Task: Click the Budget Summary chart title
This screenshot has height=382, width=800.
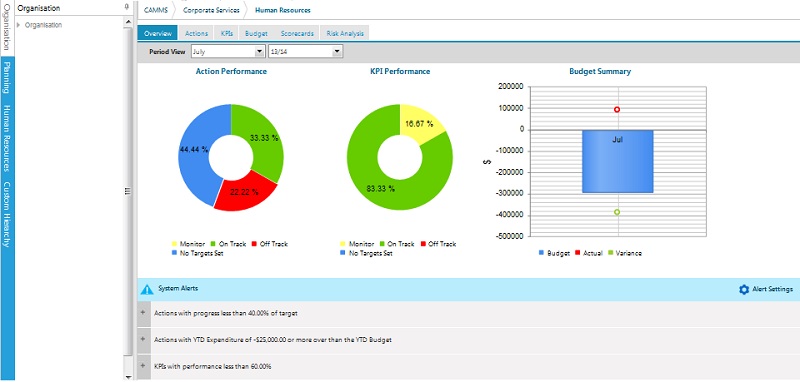Action: [x=600, y=71]
